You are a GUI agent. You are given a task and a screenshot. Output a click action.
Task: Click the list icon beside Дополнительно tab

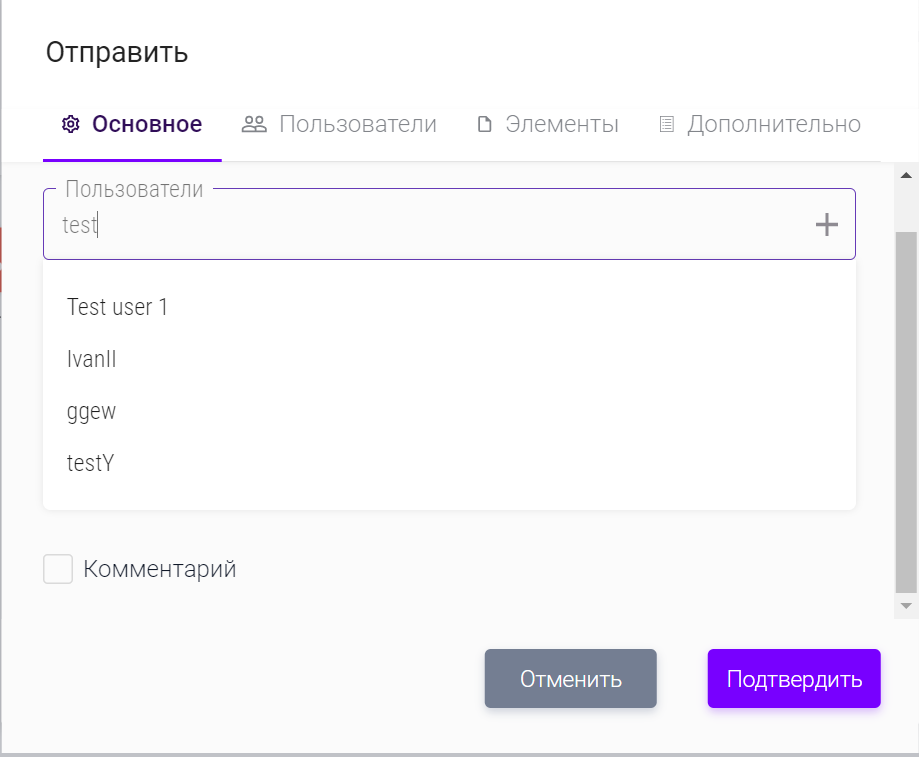coord(666,125)
